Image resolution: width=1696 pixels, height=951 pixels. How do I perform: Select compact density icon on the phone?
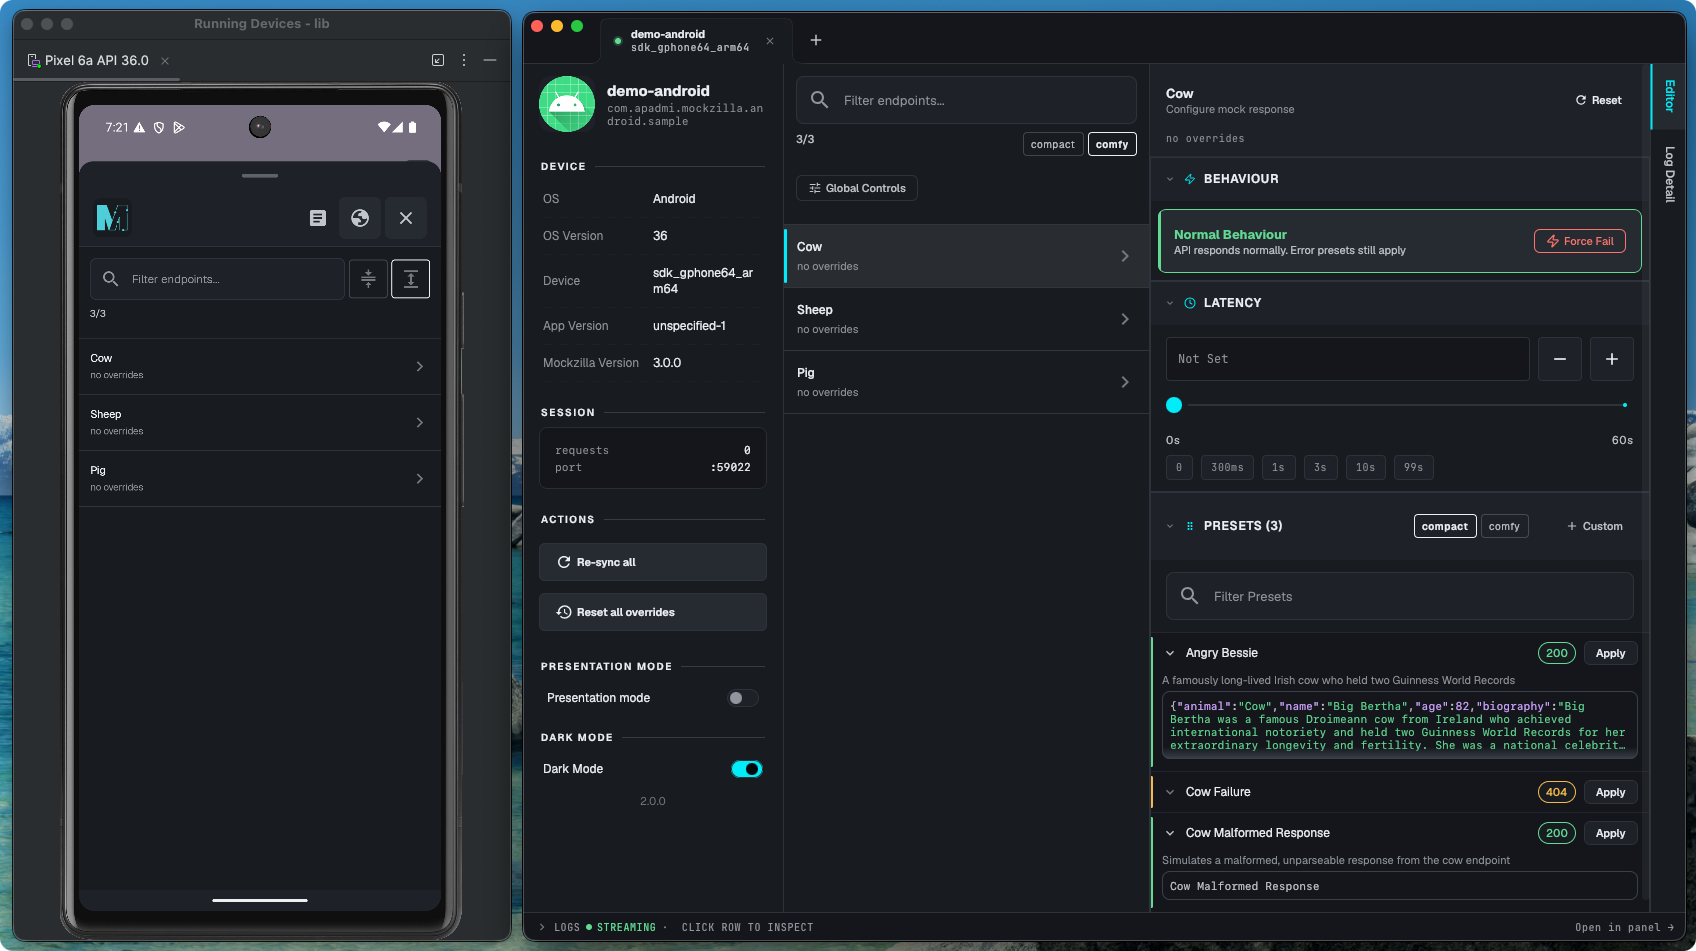(x=368, y=279)
